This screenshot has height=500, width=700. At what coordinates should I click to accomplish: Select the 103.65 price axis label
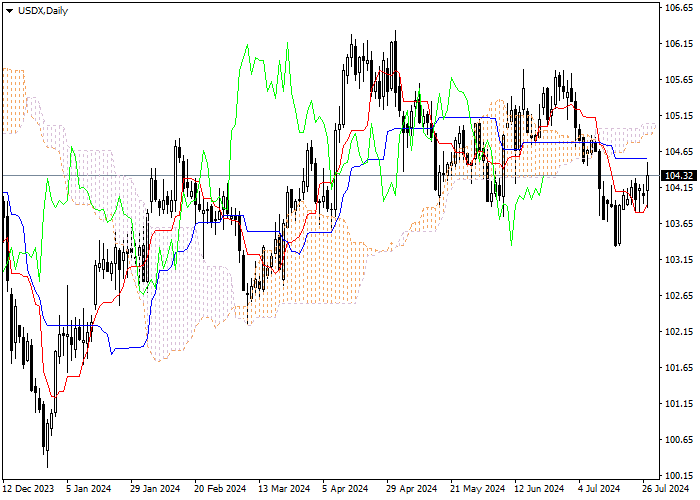coord(679,224)
